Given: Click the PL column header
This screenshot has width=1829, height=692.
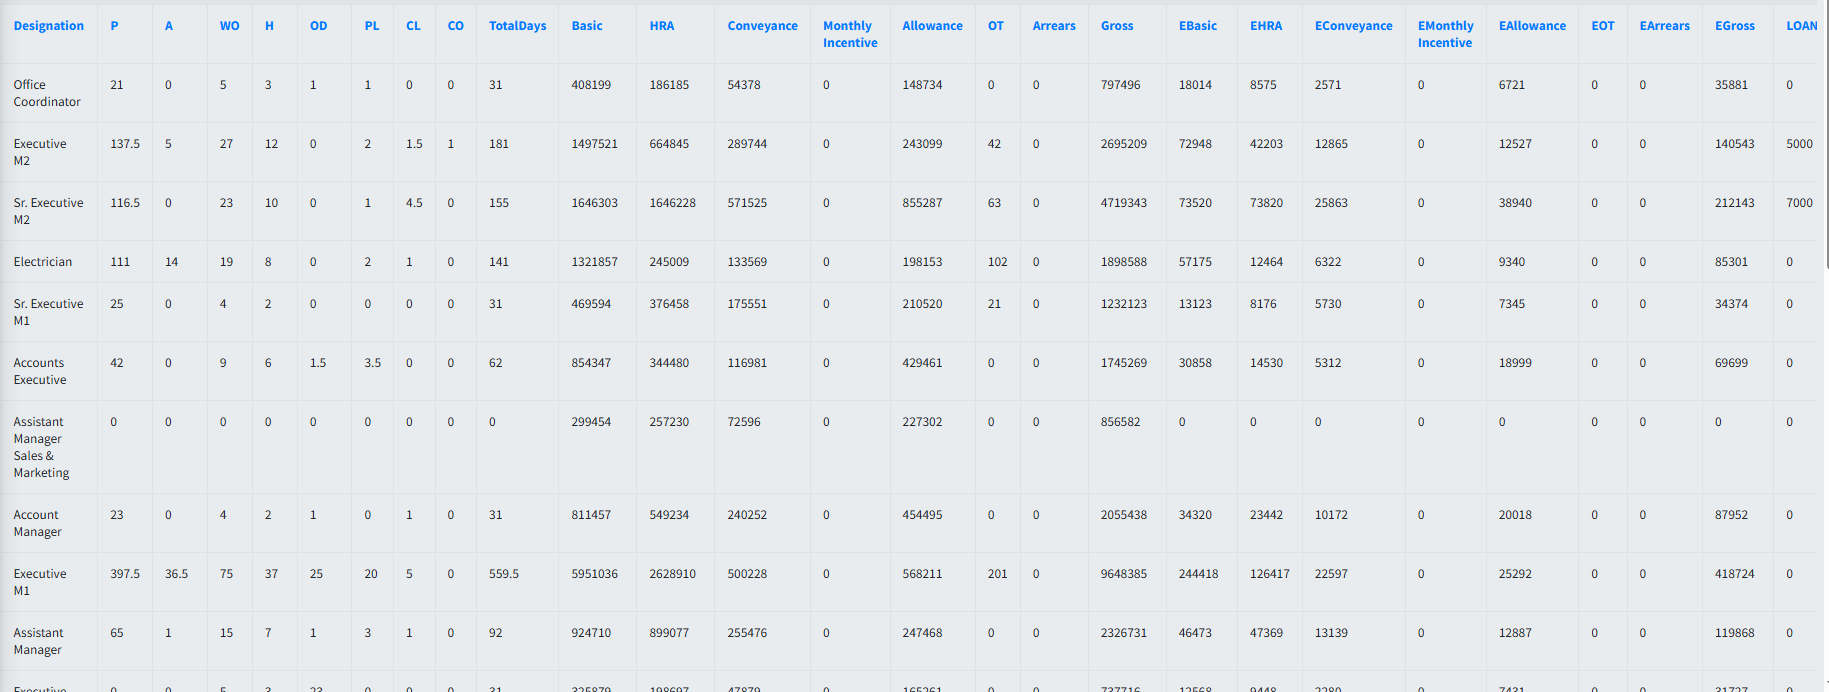Looking at the screenshot, I should tap(371, 26).
